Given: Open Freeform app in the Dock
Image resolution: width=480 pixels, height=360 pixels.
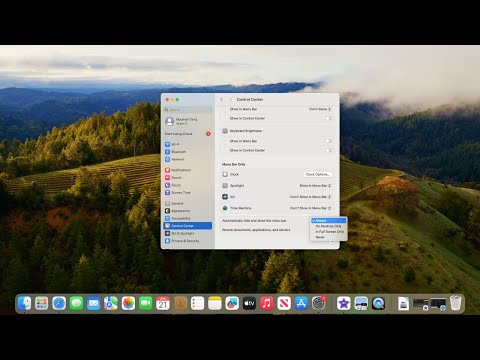Looking at the screenshot, I should click(232, 303).
